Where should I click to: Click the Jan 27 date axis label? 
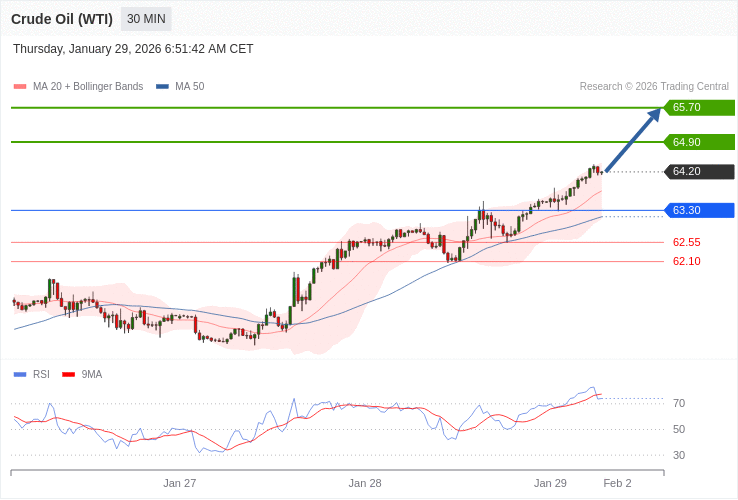click(x=180, y=483)
